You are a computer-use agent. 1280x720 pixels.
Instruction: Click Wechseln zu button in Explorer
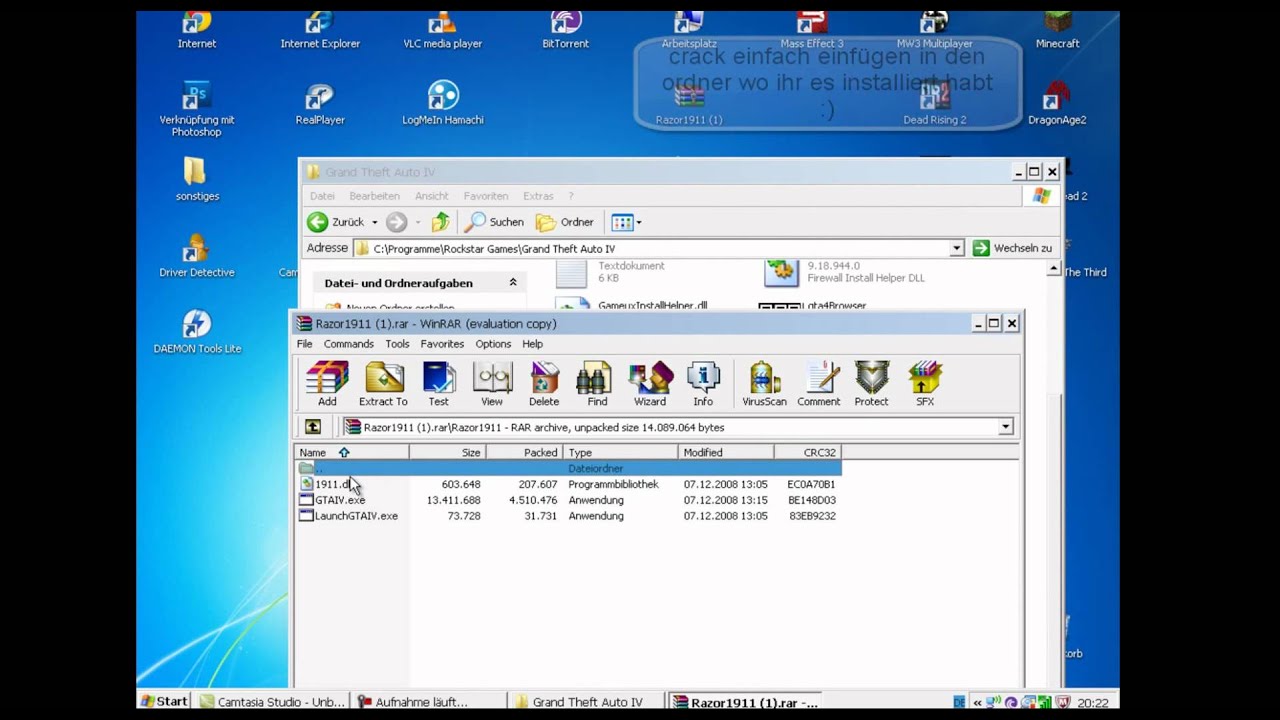1012,248
